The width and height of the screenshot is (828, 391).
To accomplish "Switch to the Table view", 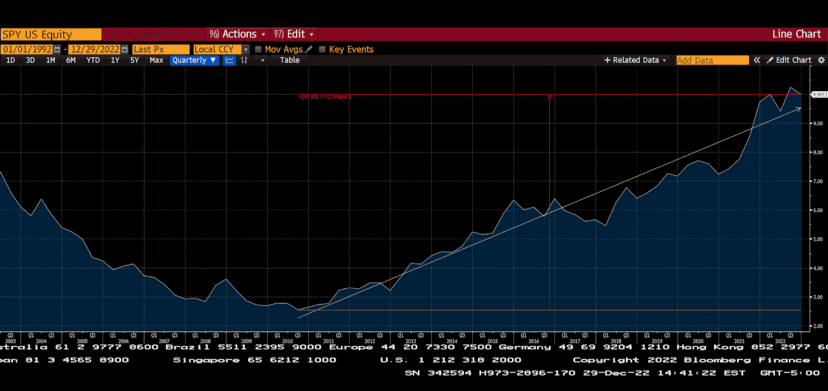I will click(289, 60).
